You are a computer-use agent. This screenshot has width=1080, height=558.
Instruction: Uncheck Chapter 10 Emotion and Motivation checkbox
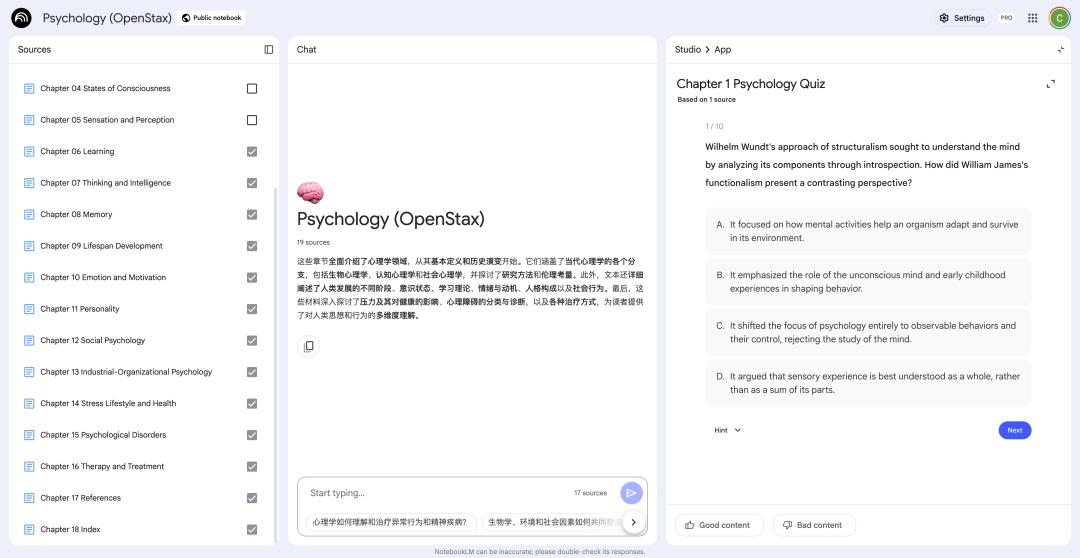coord(252,278)
